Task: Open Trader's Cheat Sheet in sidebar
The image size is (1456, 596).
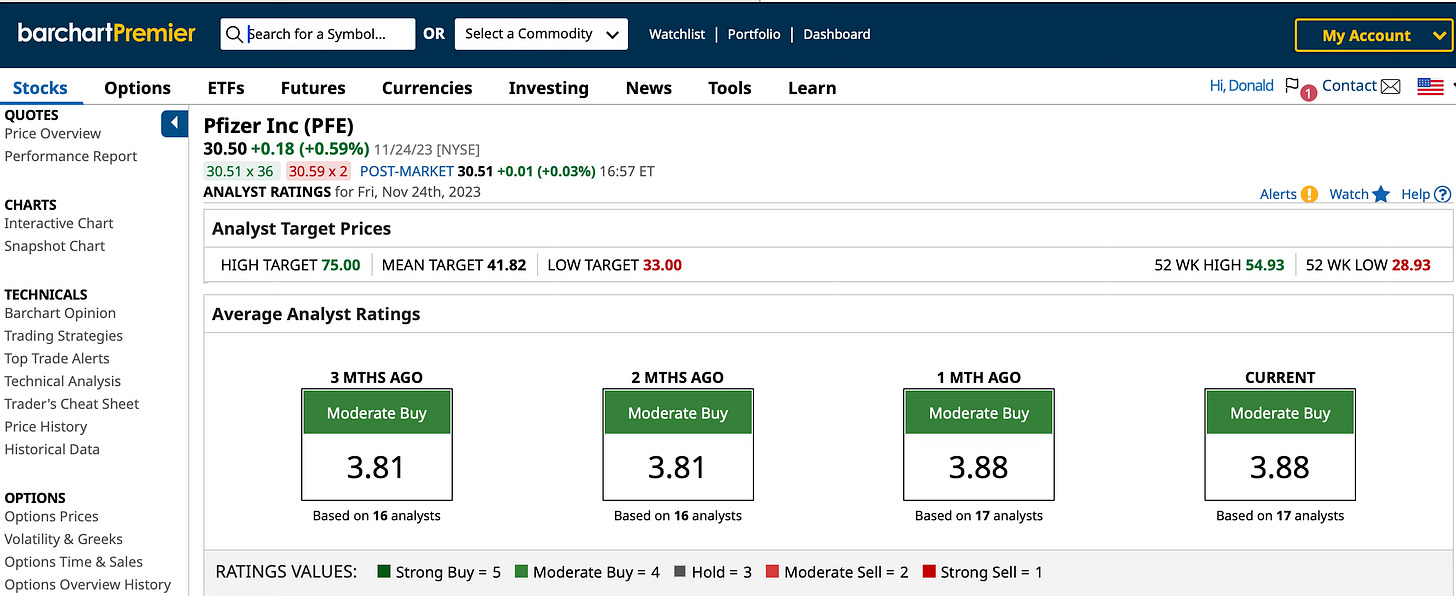Action: point(72,404)
